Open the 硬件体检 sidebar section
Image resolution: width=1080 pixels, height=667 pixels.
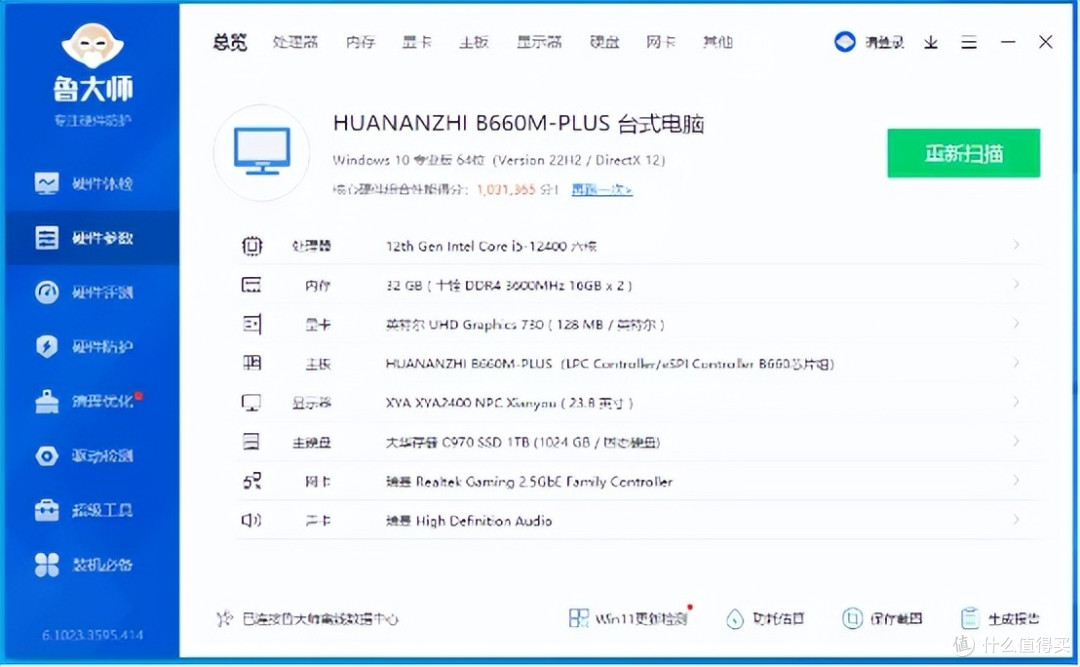click(x=83, y=183)
